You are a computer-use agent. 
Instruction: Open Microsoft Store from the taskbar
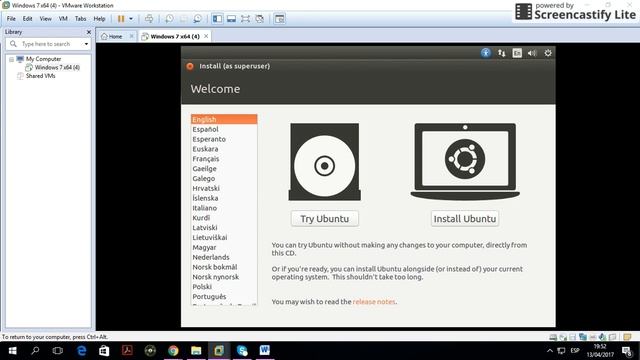[x=104, y=351]
